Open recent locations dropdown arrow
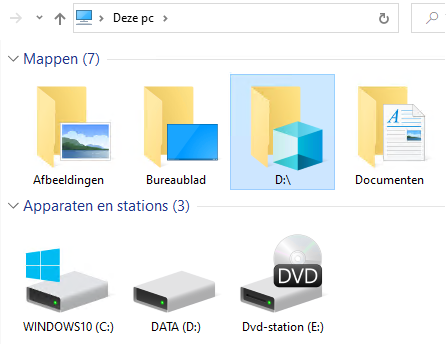This screenshot has height=361, width=446. coord(39,17)
